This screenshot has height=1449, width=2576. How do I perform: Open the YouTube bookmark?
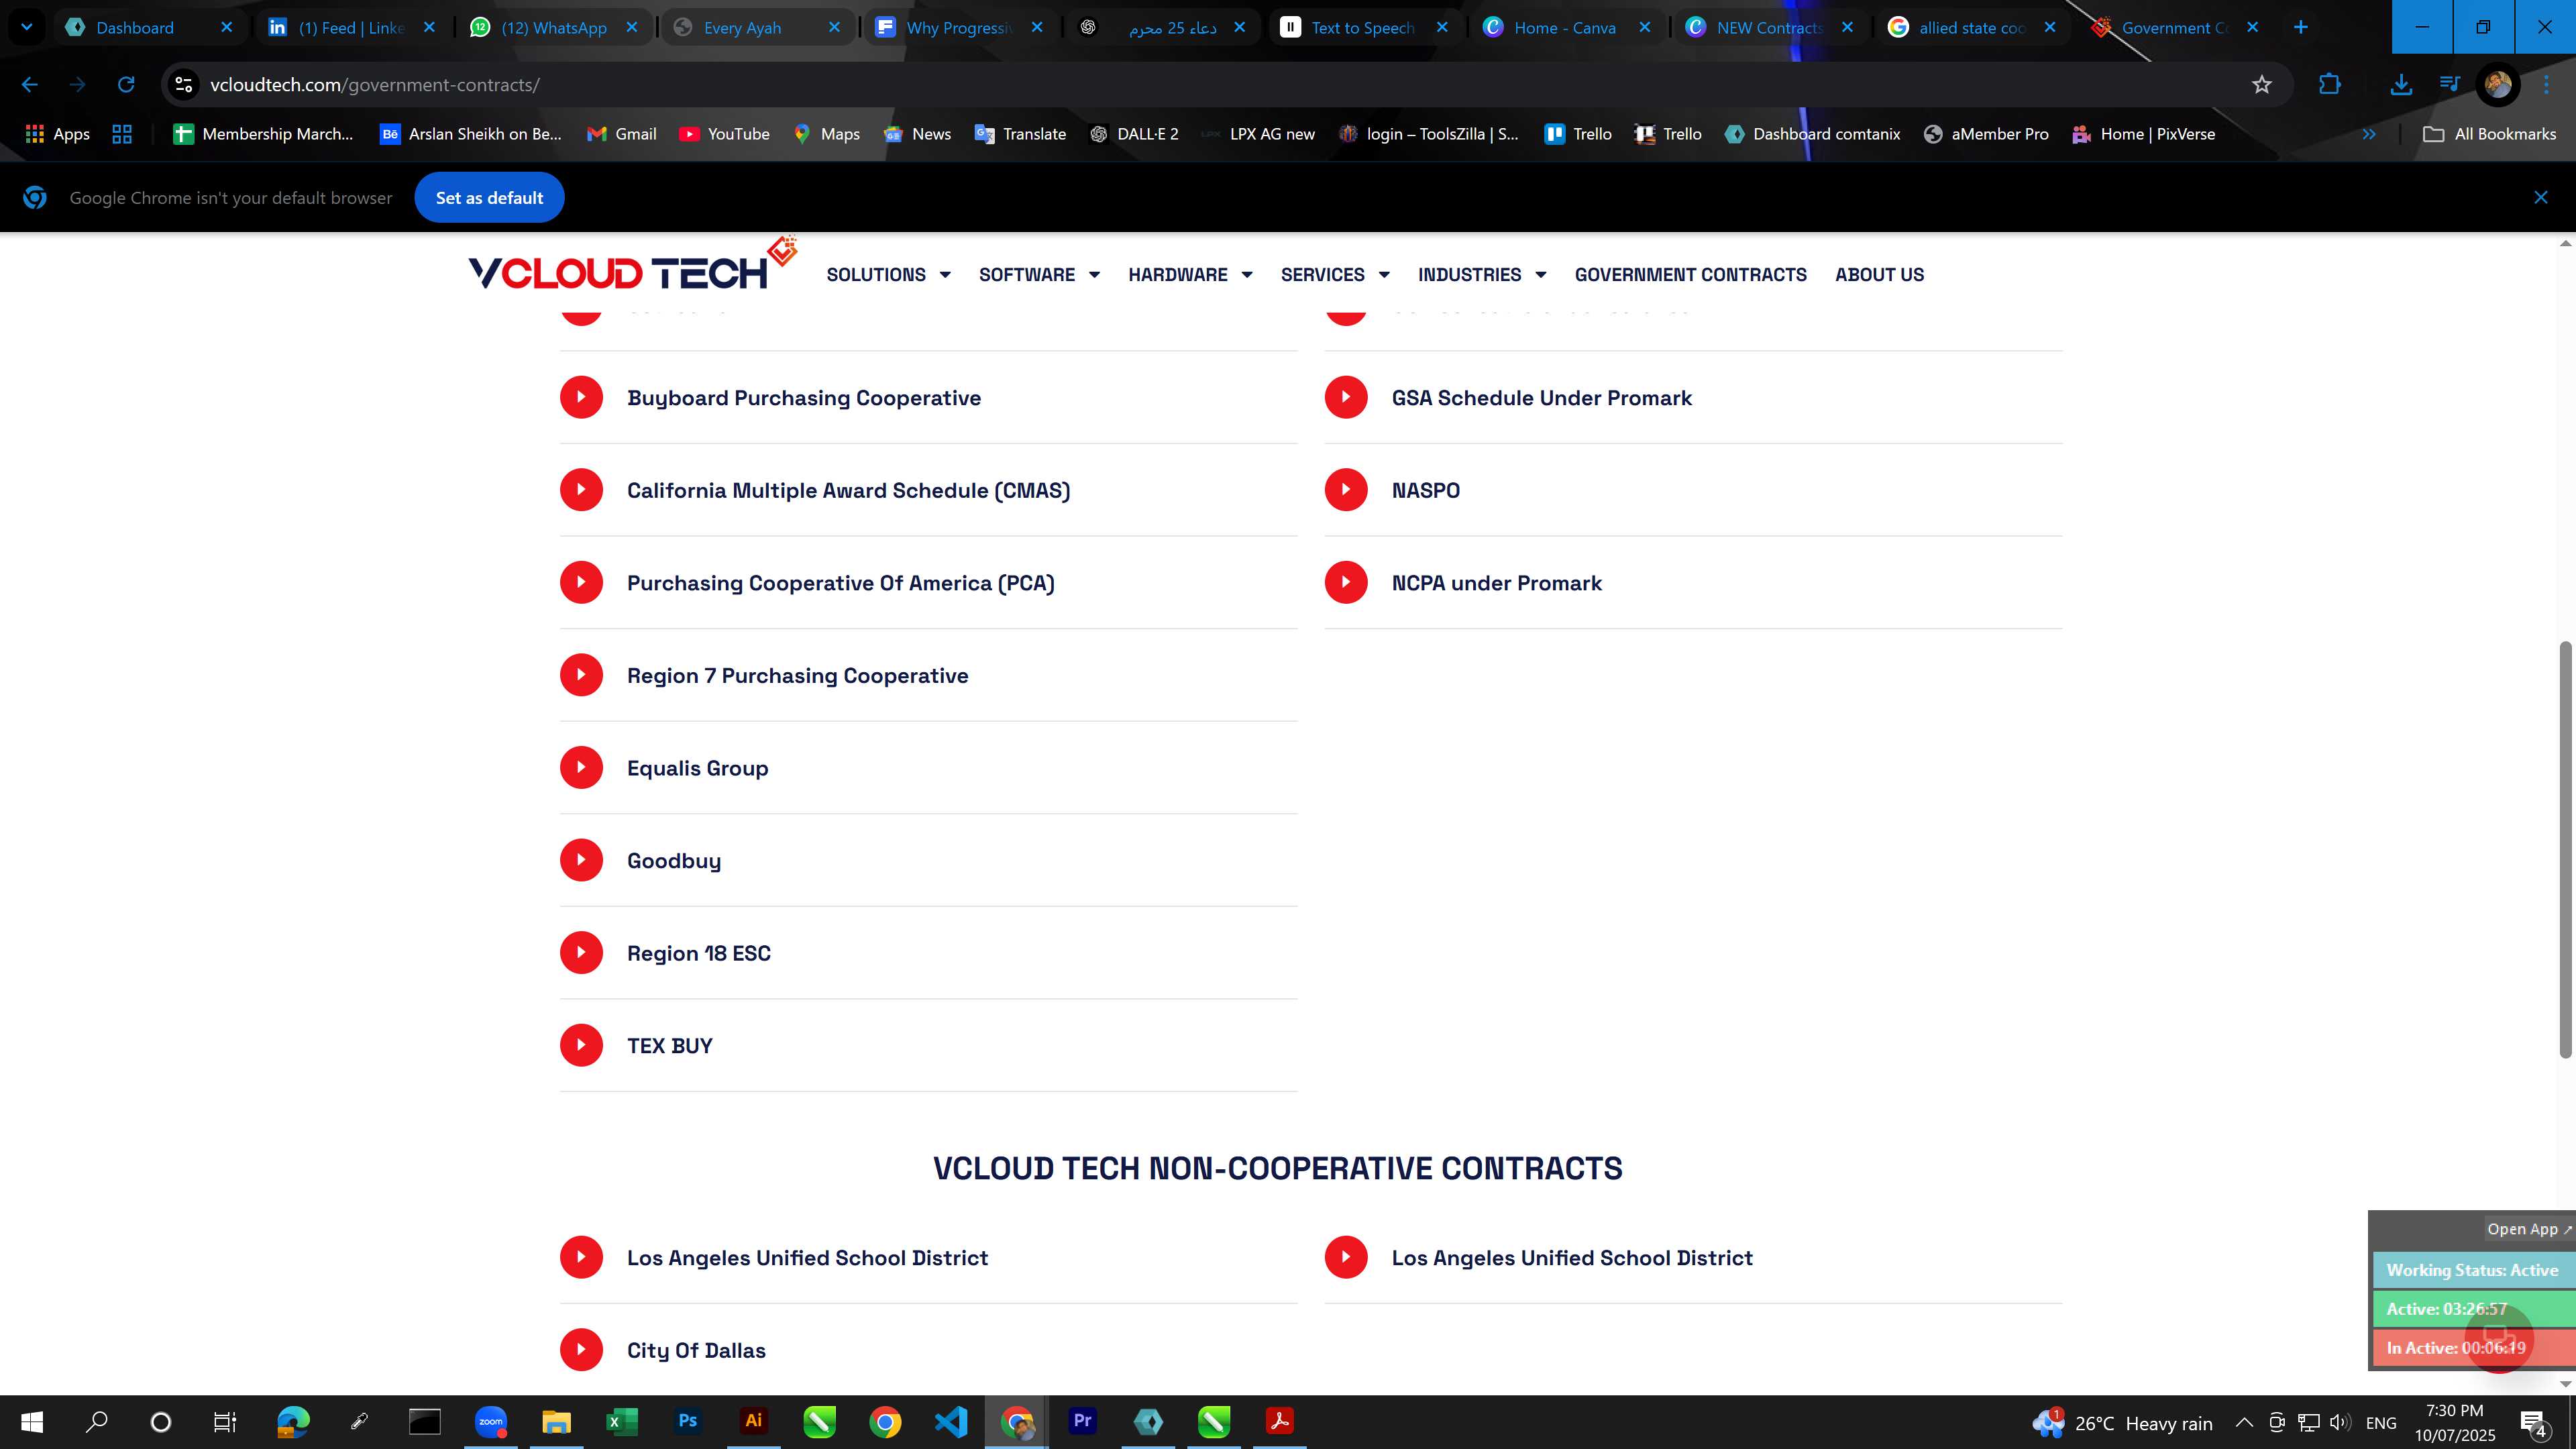point(725,134)
